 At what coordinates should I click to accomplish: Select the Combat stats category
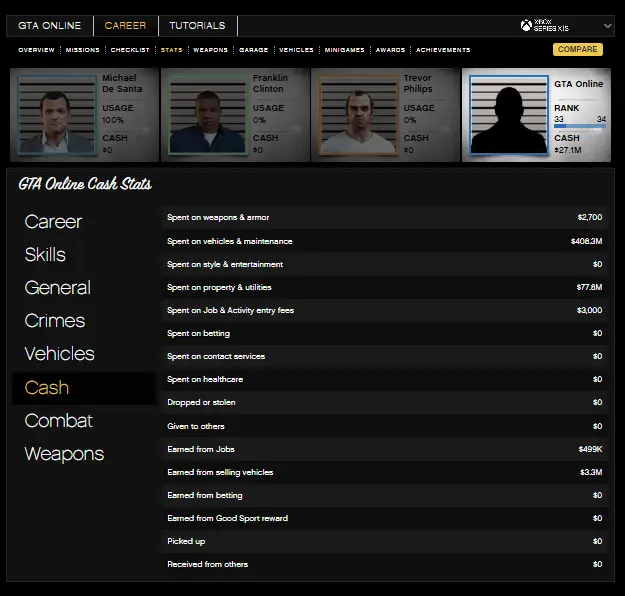point(58,421)
